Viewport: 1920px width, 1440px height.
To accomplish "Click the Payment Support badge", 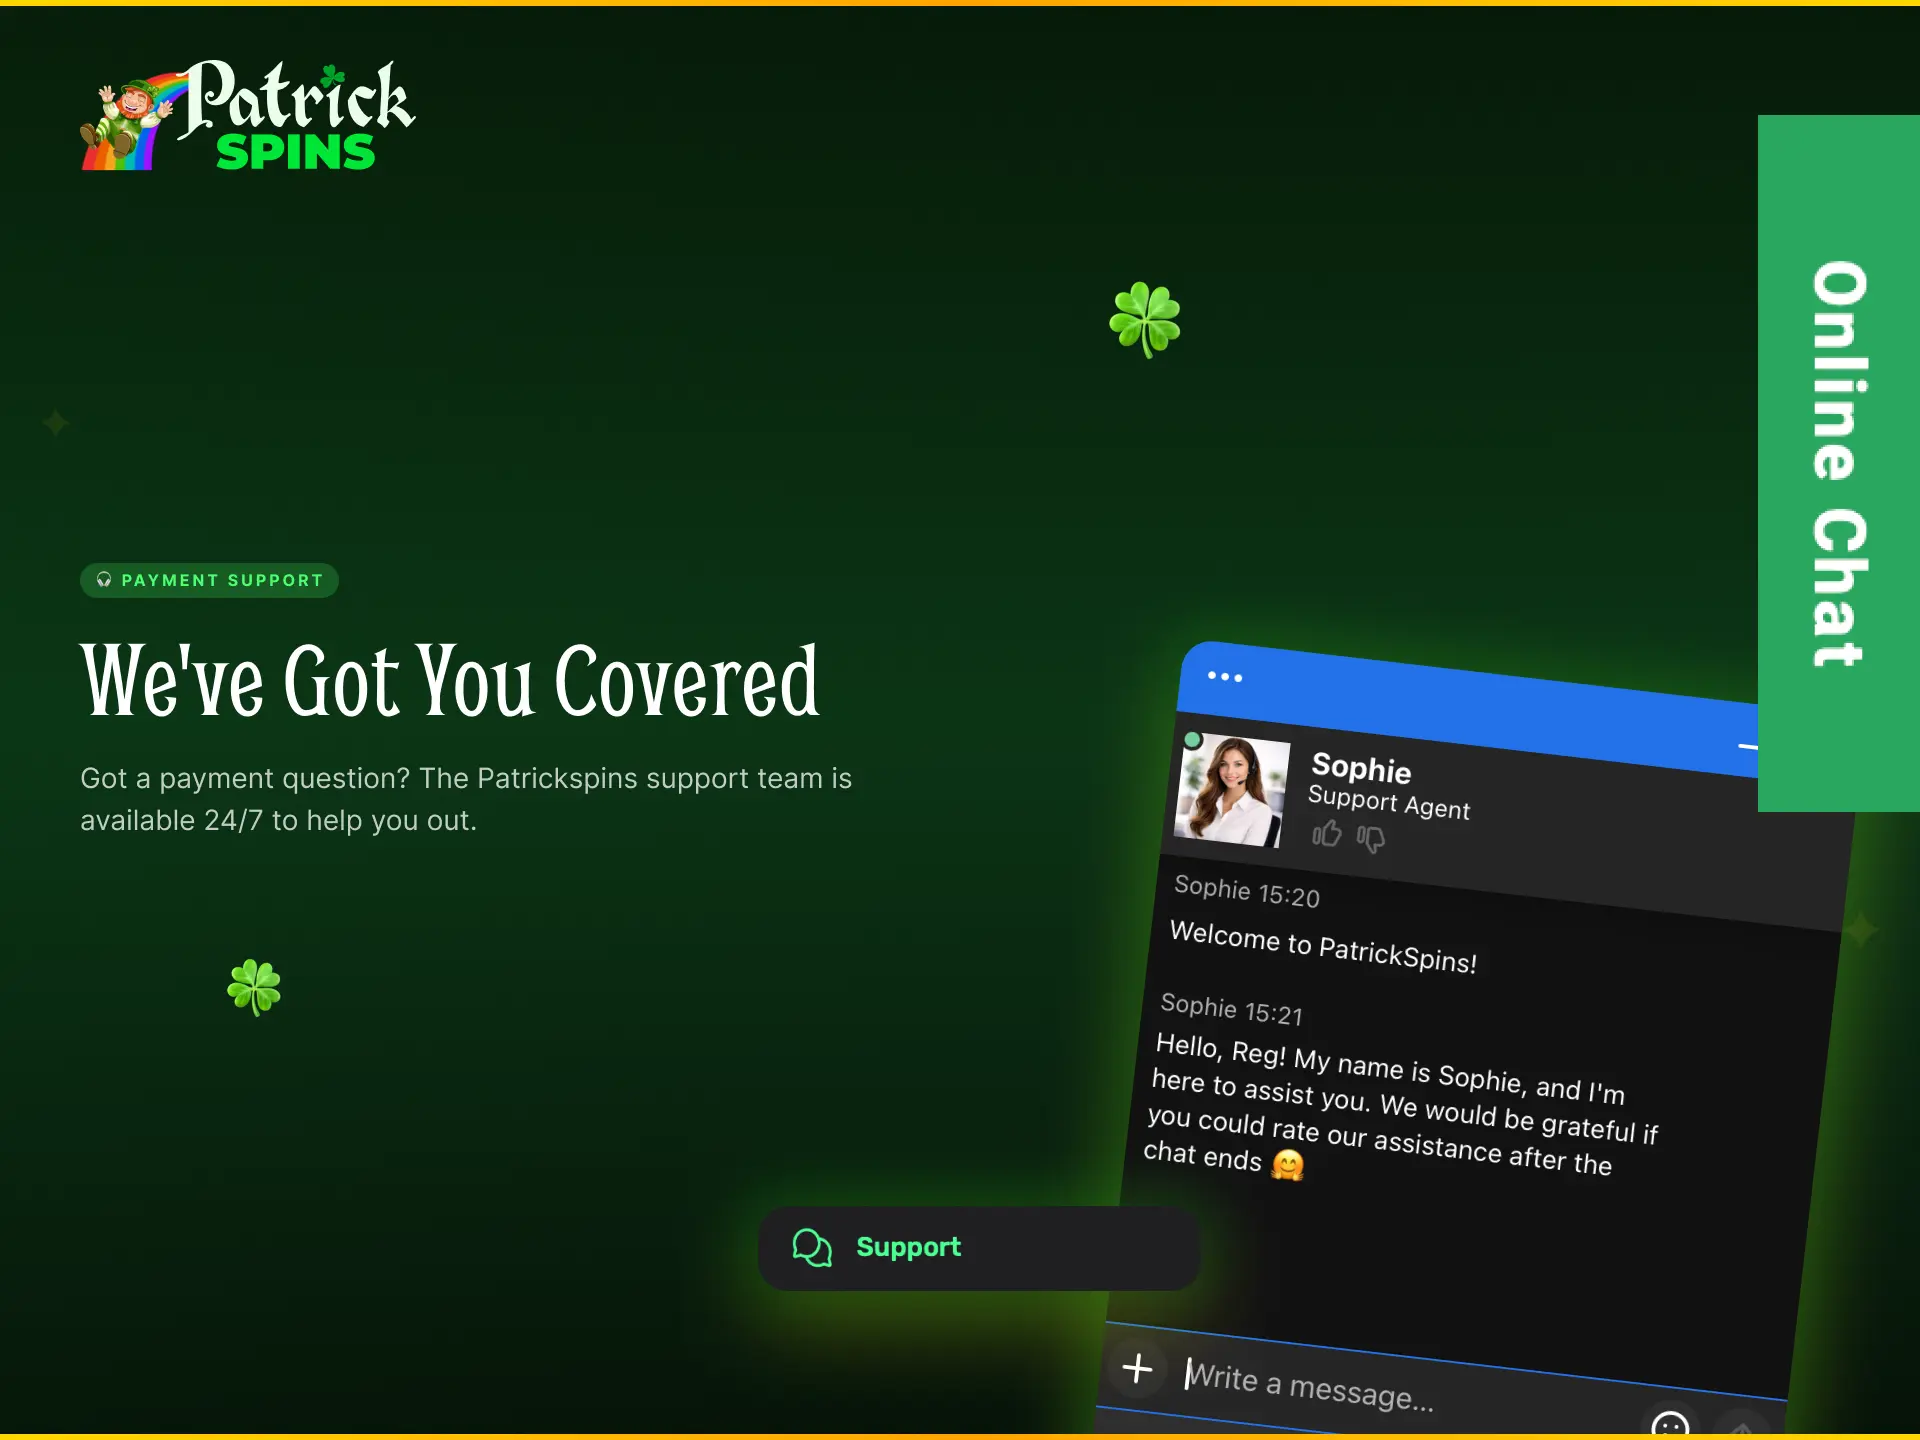I will pos(209,580).
